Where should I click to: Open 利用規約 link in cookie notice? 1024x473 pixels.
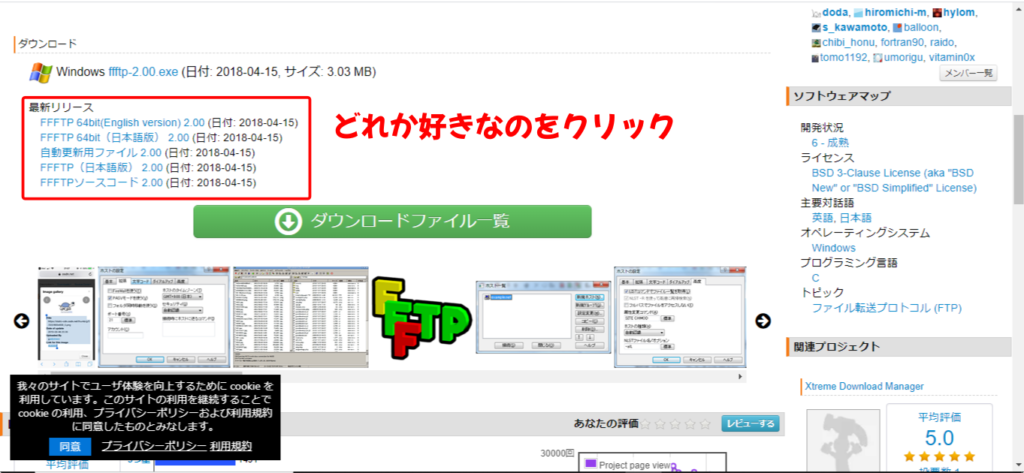[231, 446]
